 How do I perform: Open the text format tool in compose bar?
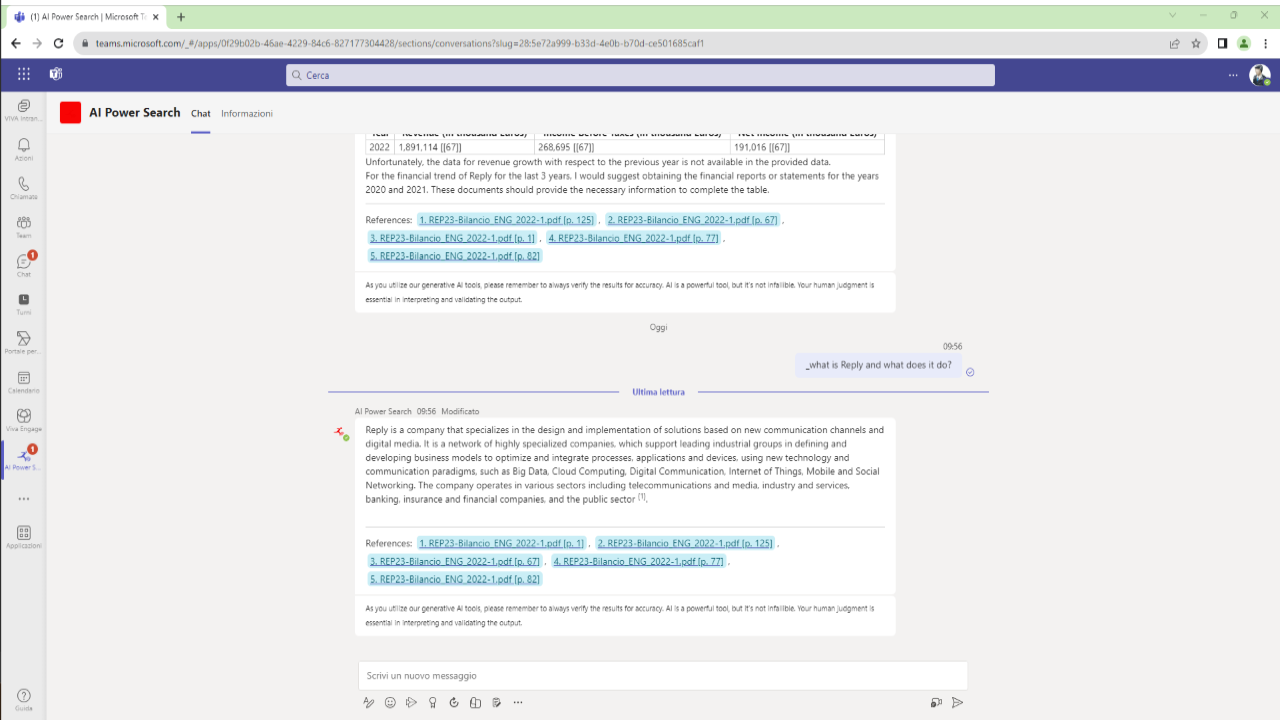pyautogui.click(x=369, y=702)
